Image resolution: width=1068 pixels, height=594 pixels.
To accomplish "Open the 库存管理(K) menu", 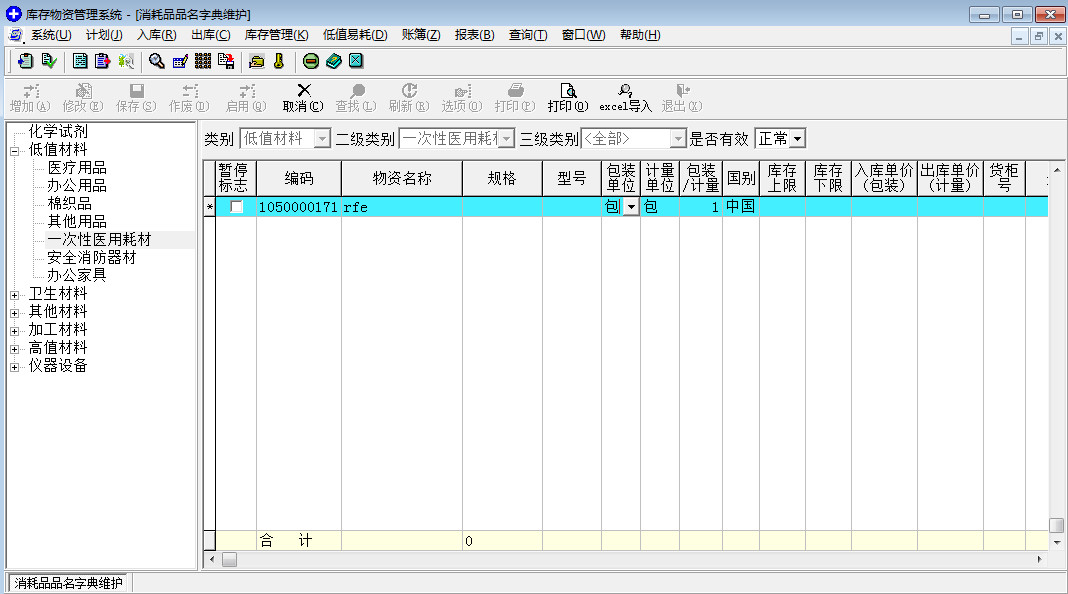I will [x=276, y=35].
